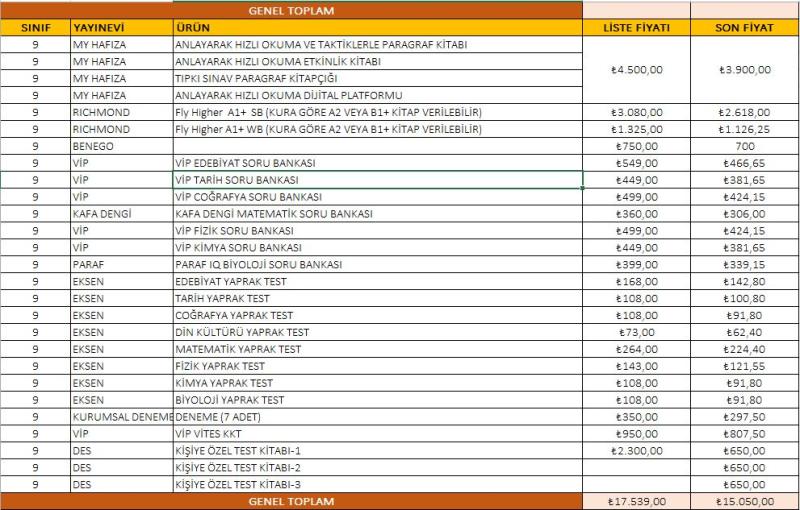Click the ₺1.325,00 list price cell
800x510 pixels.
point(636,129)
